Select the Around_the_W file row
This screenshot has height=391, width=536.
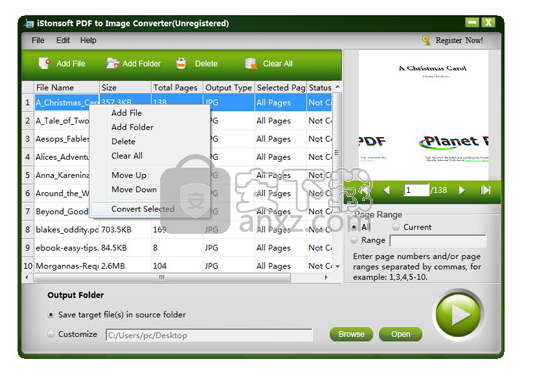point(178,193)
